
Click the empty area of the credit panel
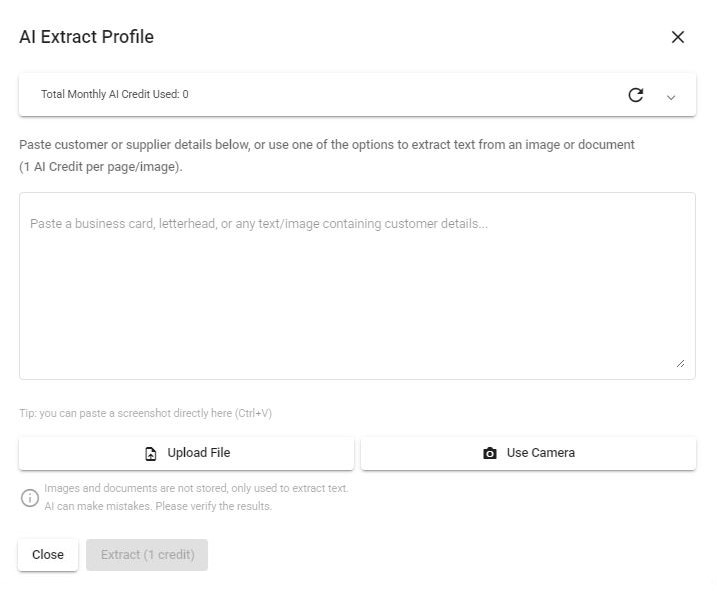(402, 95)
